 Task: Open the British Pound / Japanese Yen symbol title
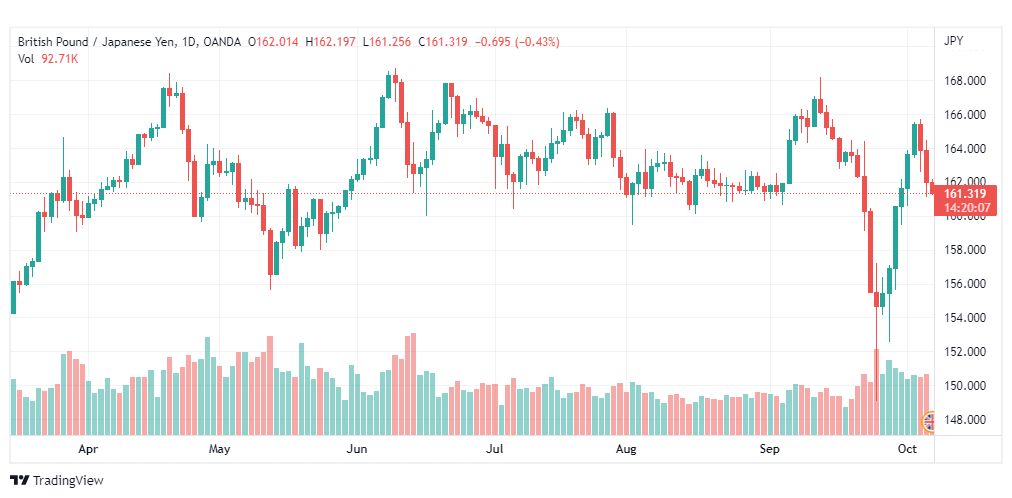(94, 42)
